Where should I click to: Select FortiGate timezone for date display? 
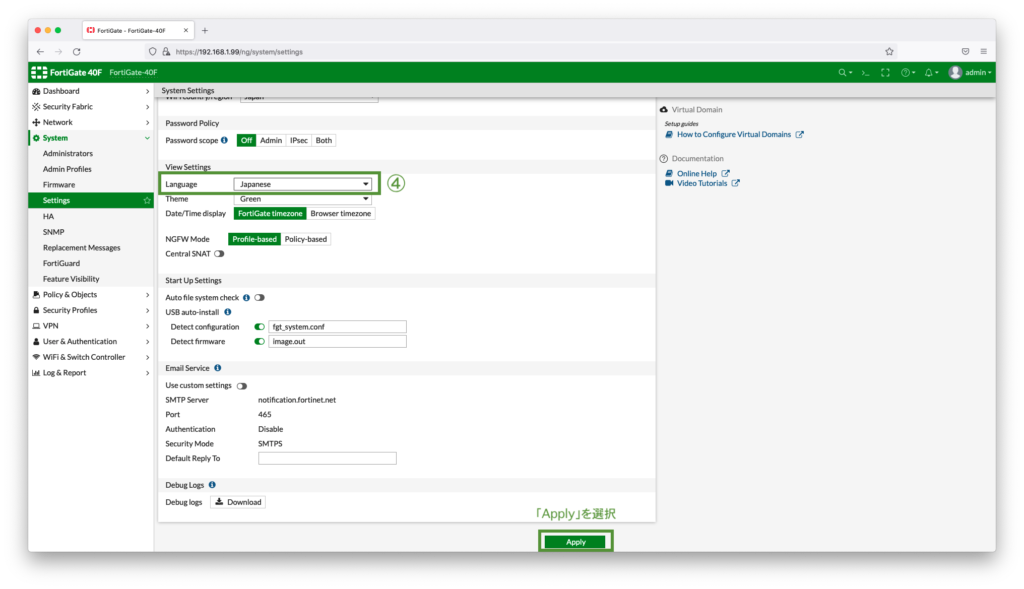coord(270,214)
